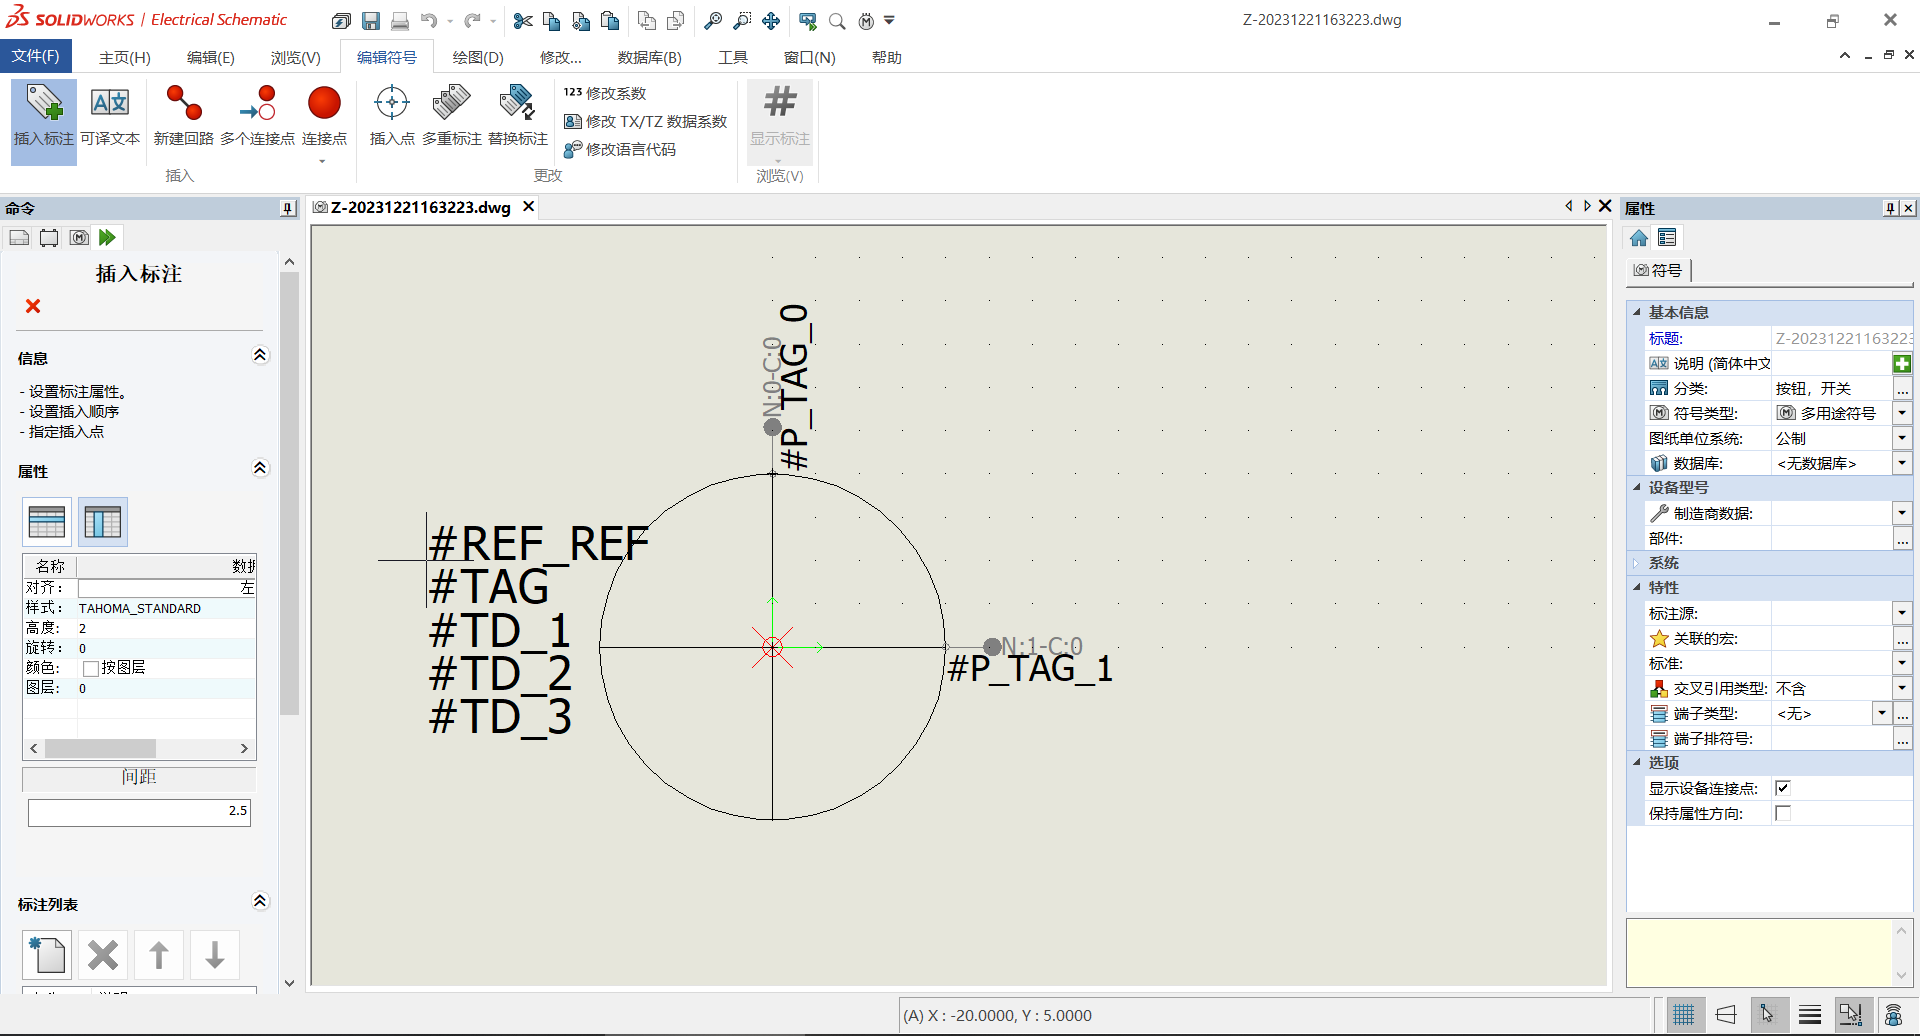This screenshot has width=1920, height=1036.
Task: Click the 间距 value input field
Action: point(139,812)
